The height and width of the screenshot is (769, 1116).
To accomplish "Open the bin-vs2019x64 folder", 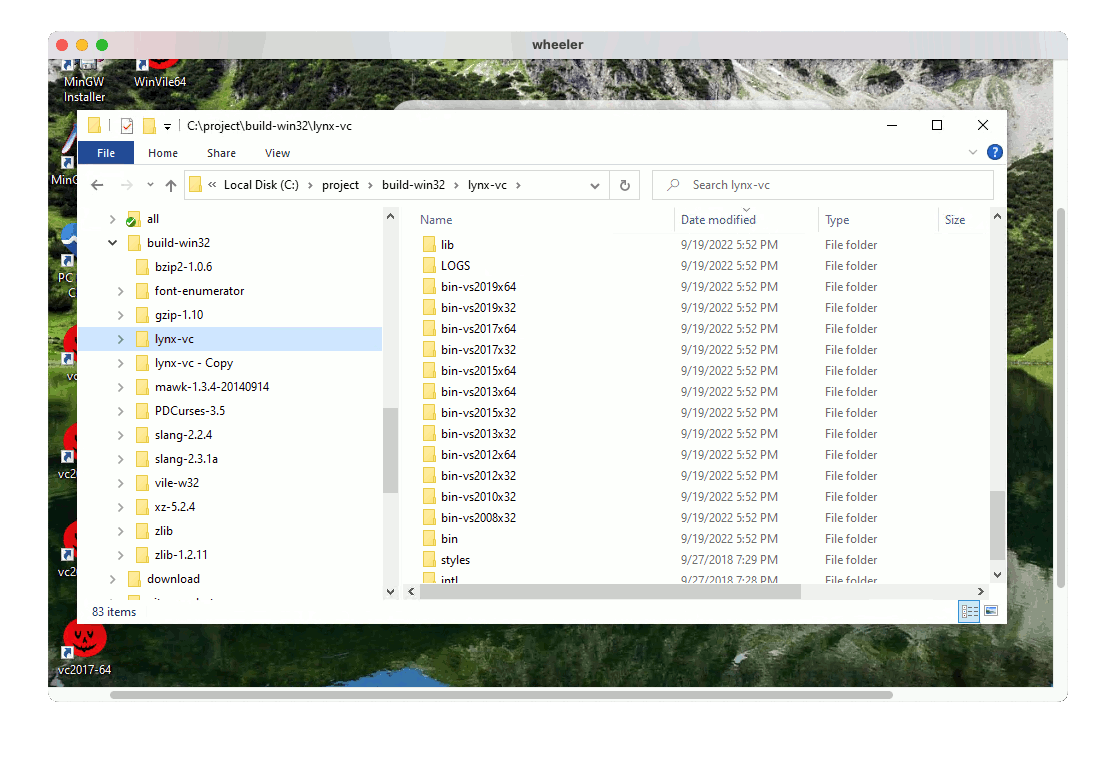I will click(478, 287).
